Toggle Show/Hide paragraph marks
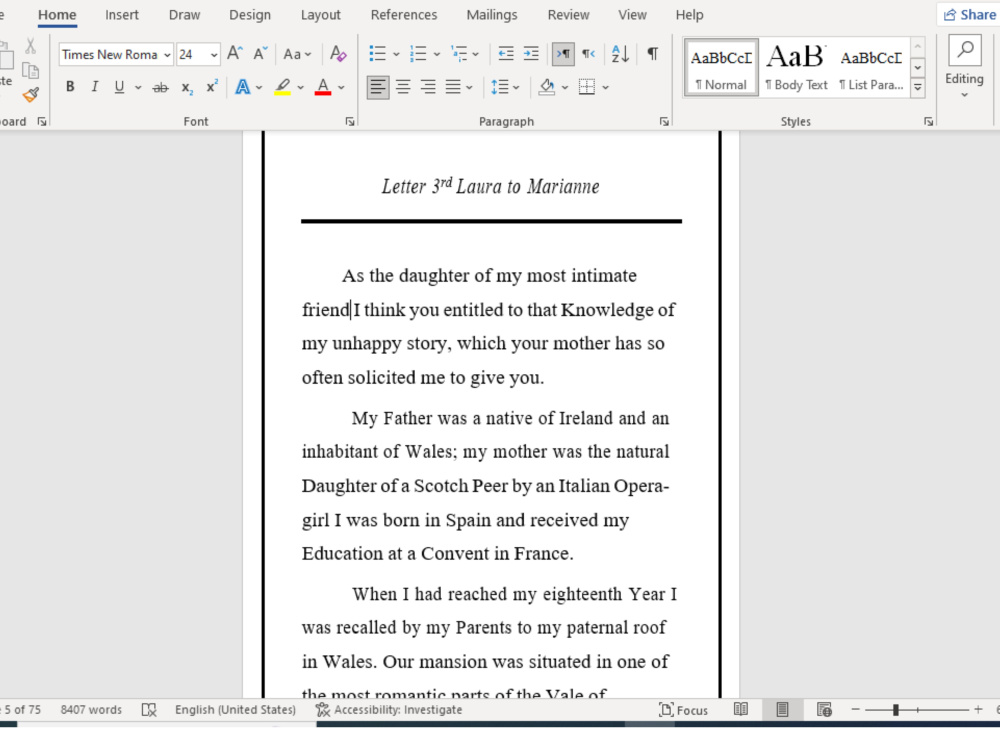This screenshot has height=750, width=1000. pos(652,54)
